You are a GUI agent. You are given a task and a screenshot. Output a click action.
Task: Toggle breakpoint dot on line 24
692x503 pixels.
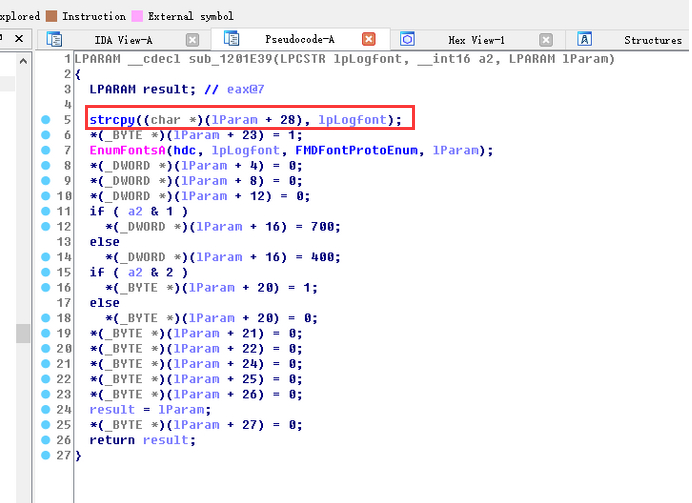[45, 409]
